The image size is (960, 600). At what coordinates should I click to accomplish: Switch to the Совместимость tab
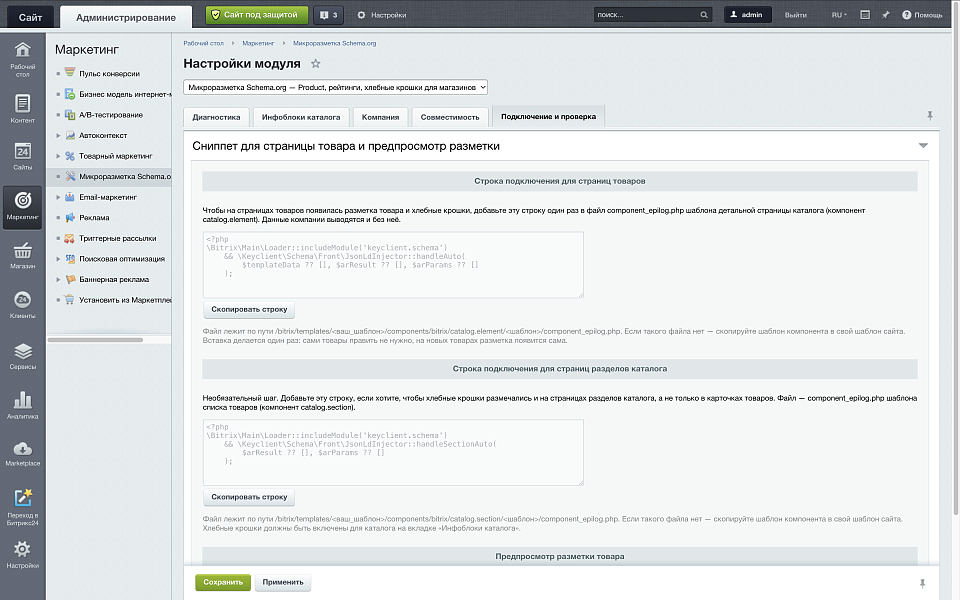click(449, 117)
